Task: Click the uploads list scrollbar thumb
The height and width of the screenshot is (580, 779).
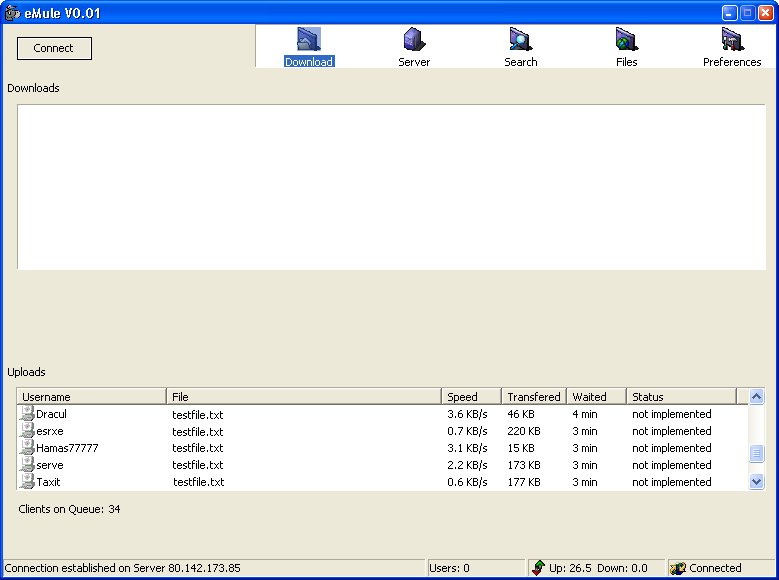Action: (756, 453)
